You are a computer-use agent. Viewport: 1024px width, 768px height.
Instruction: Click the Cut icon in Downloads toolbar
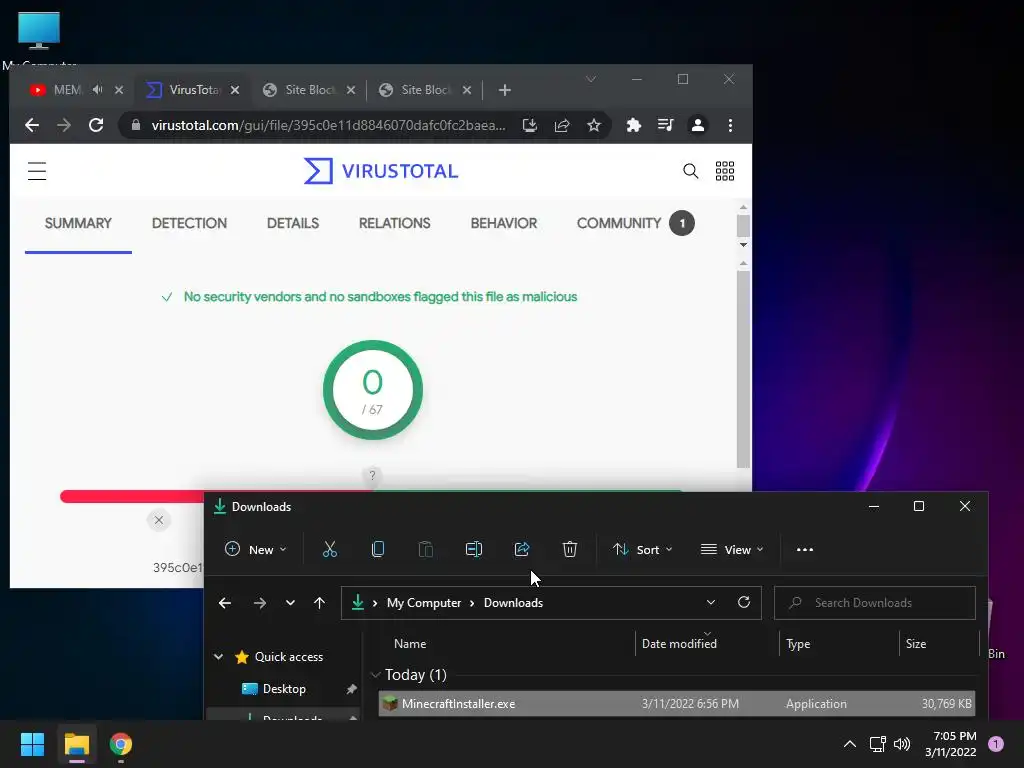tap(330, 549)
